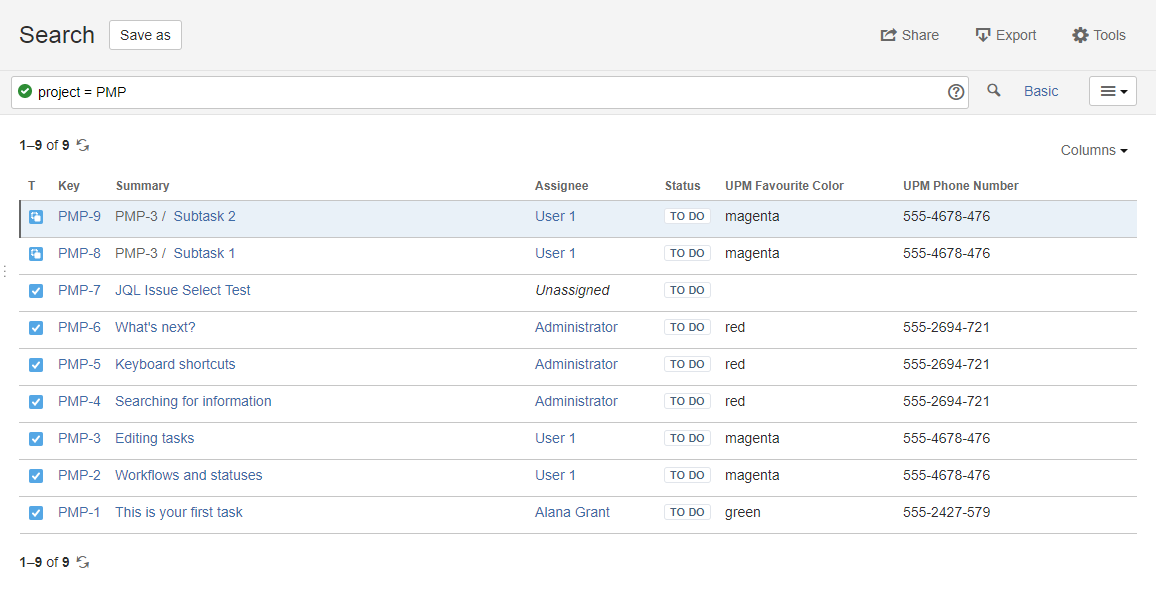
Task: Click the search magnifier icon
Action: (x=993, y=91)
